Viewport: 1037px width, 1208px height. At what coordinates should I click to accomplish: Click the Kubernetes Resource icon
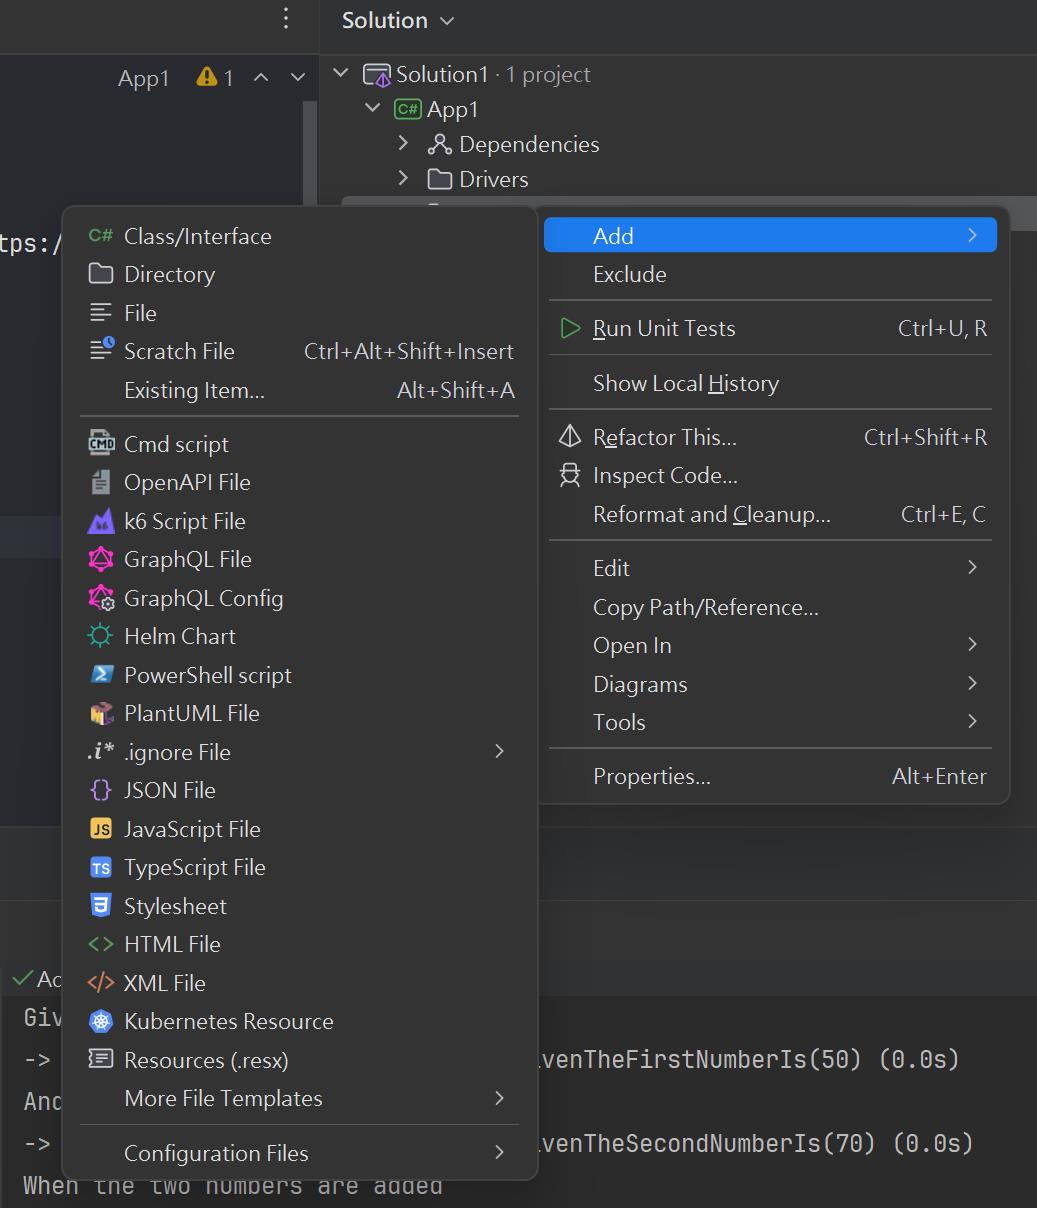coord(101,1021)
